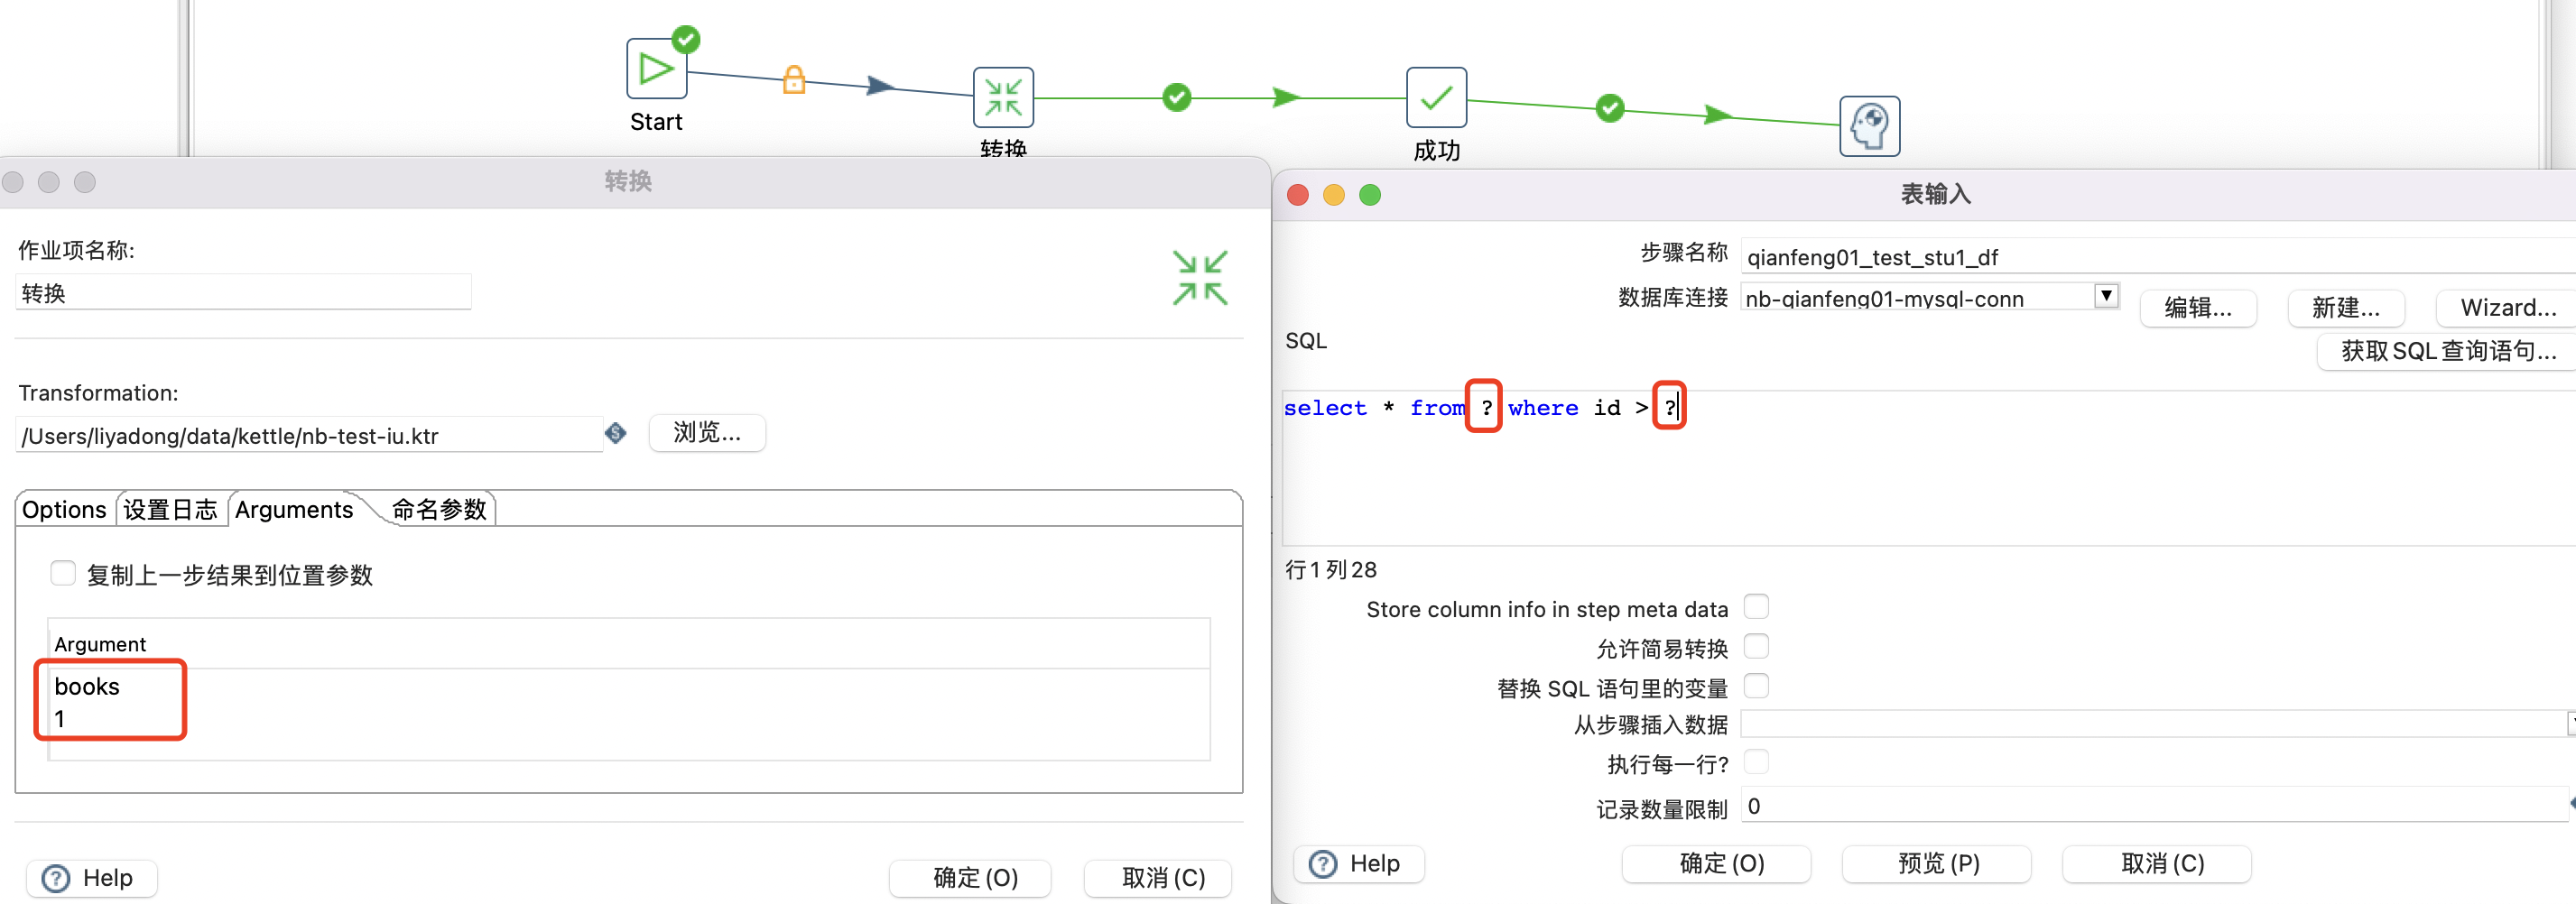Click 取消 (C) in the 表输入 dialog
This screenshot has width=2576, height=904.
click(x=2157, y=864)
